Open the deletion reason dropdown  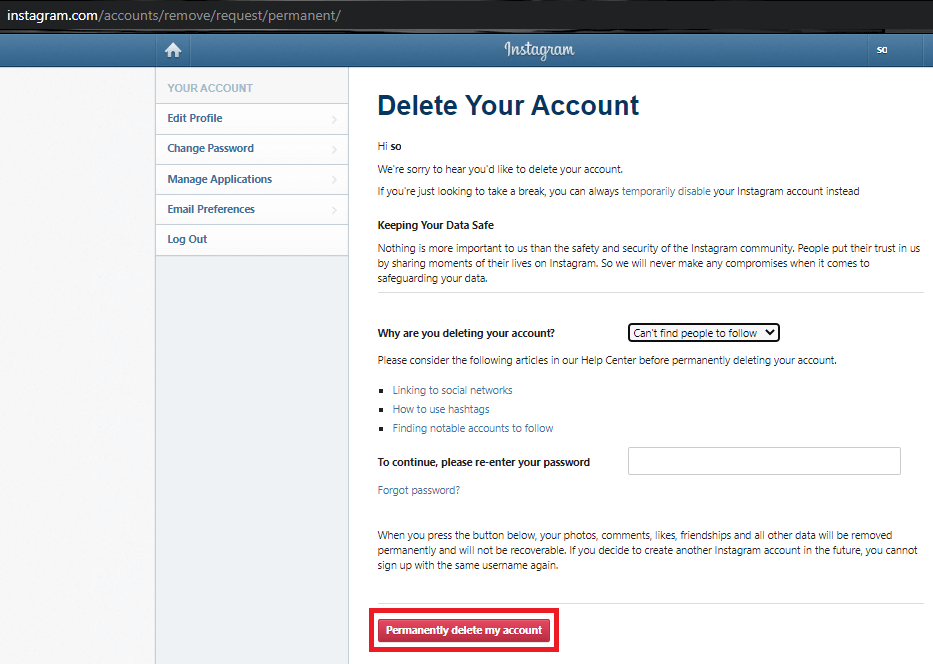[703, 333]
